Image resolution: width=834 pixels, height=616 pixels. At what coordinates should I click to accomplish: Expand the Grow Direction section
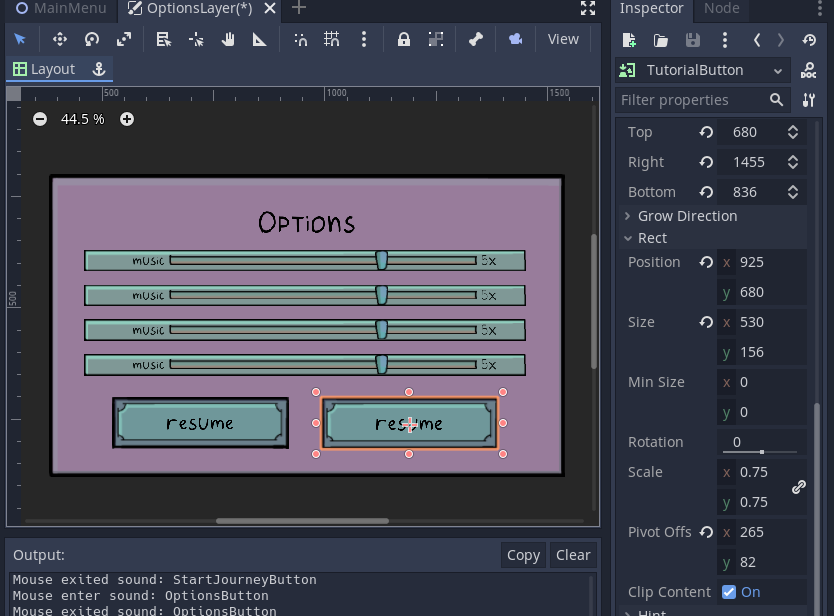point(687,216)
